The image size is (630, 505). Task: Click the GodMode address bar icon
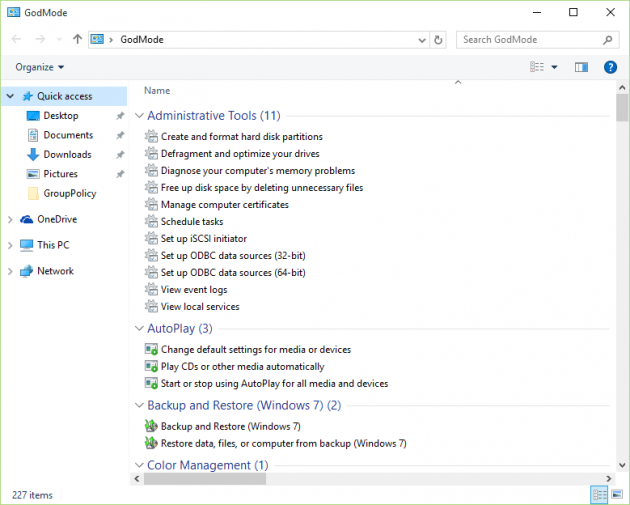[97, 39]
